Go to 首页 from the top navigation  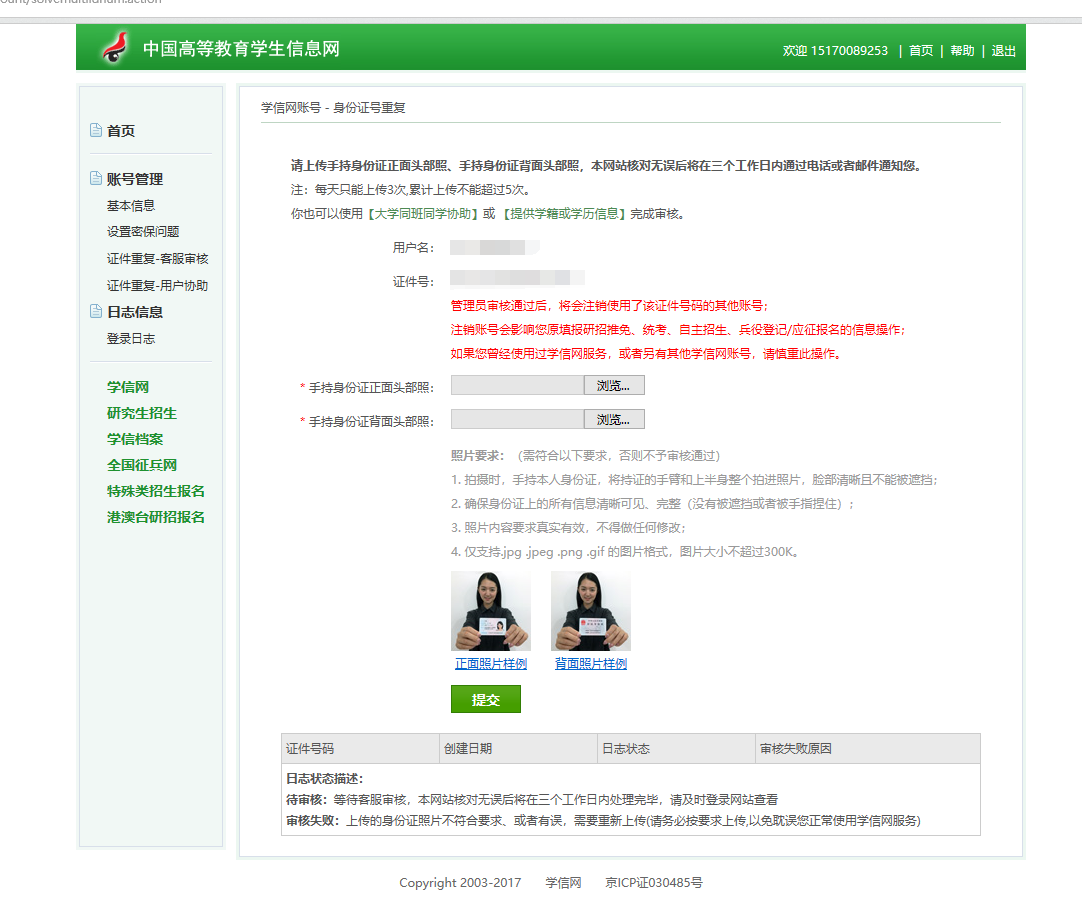pyautogui.click(x=919, y=49)
